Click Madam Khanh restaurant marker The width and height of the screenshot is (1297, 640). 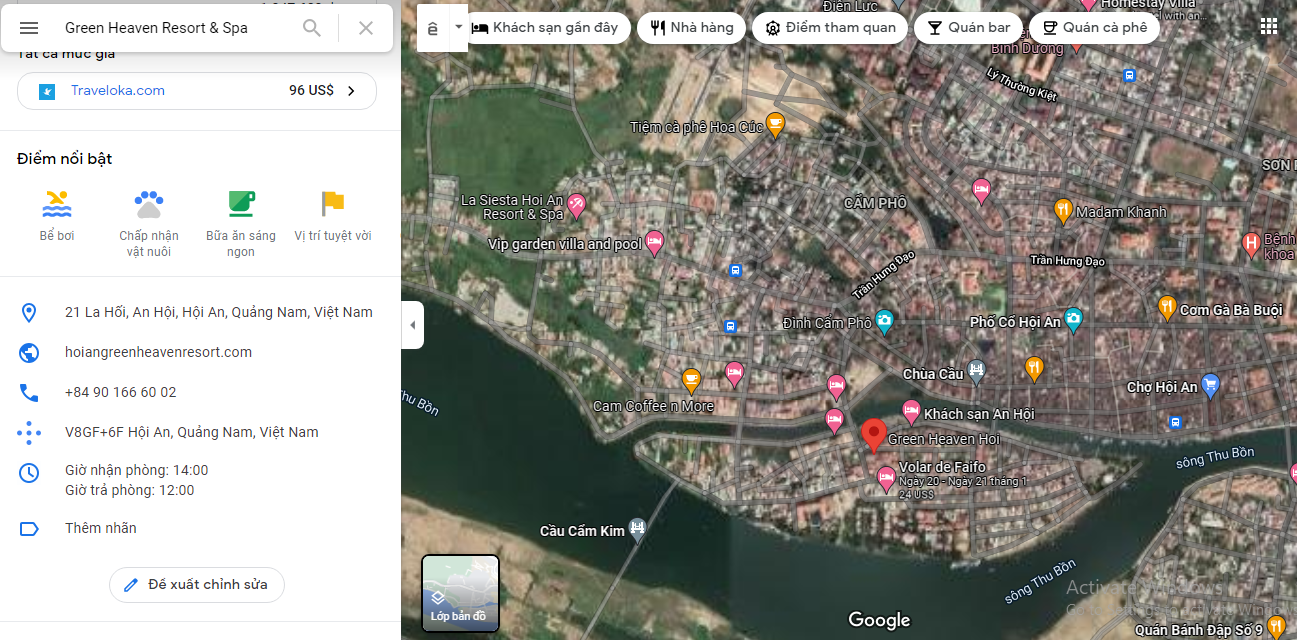[1063, 211]
